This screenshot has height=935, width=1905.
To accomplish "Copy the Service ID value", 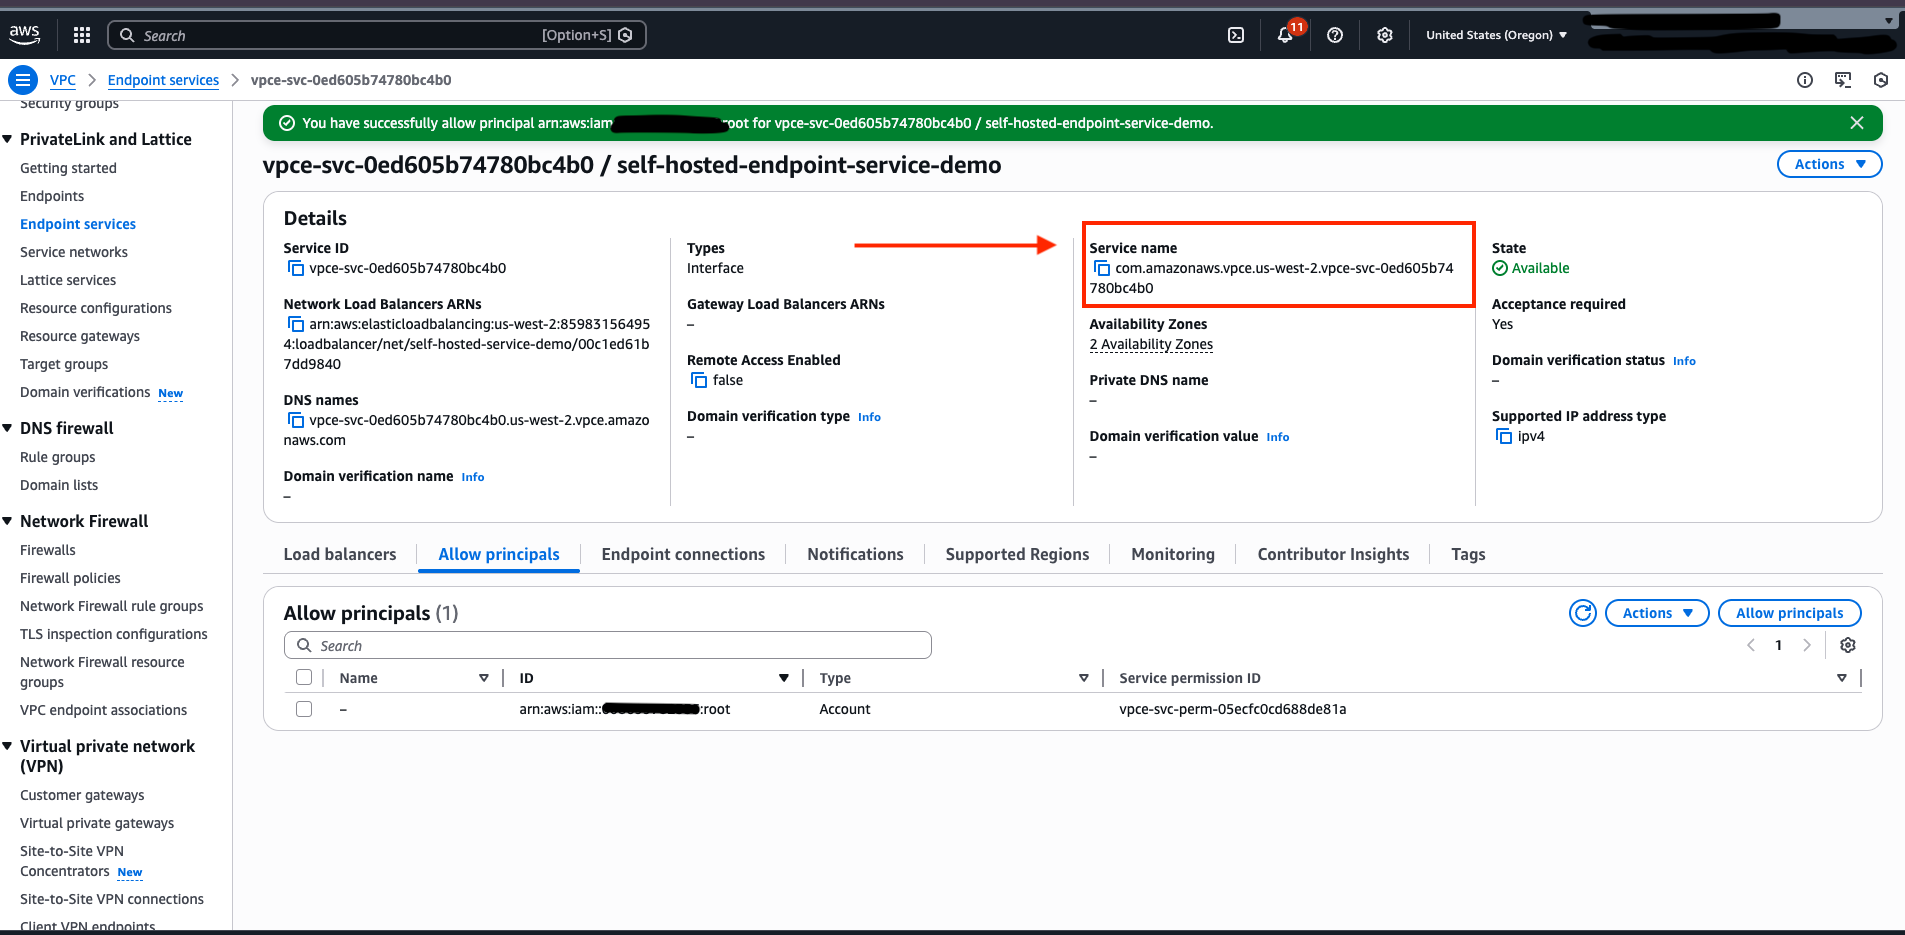I will (295, 268).
